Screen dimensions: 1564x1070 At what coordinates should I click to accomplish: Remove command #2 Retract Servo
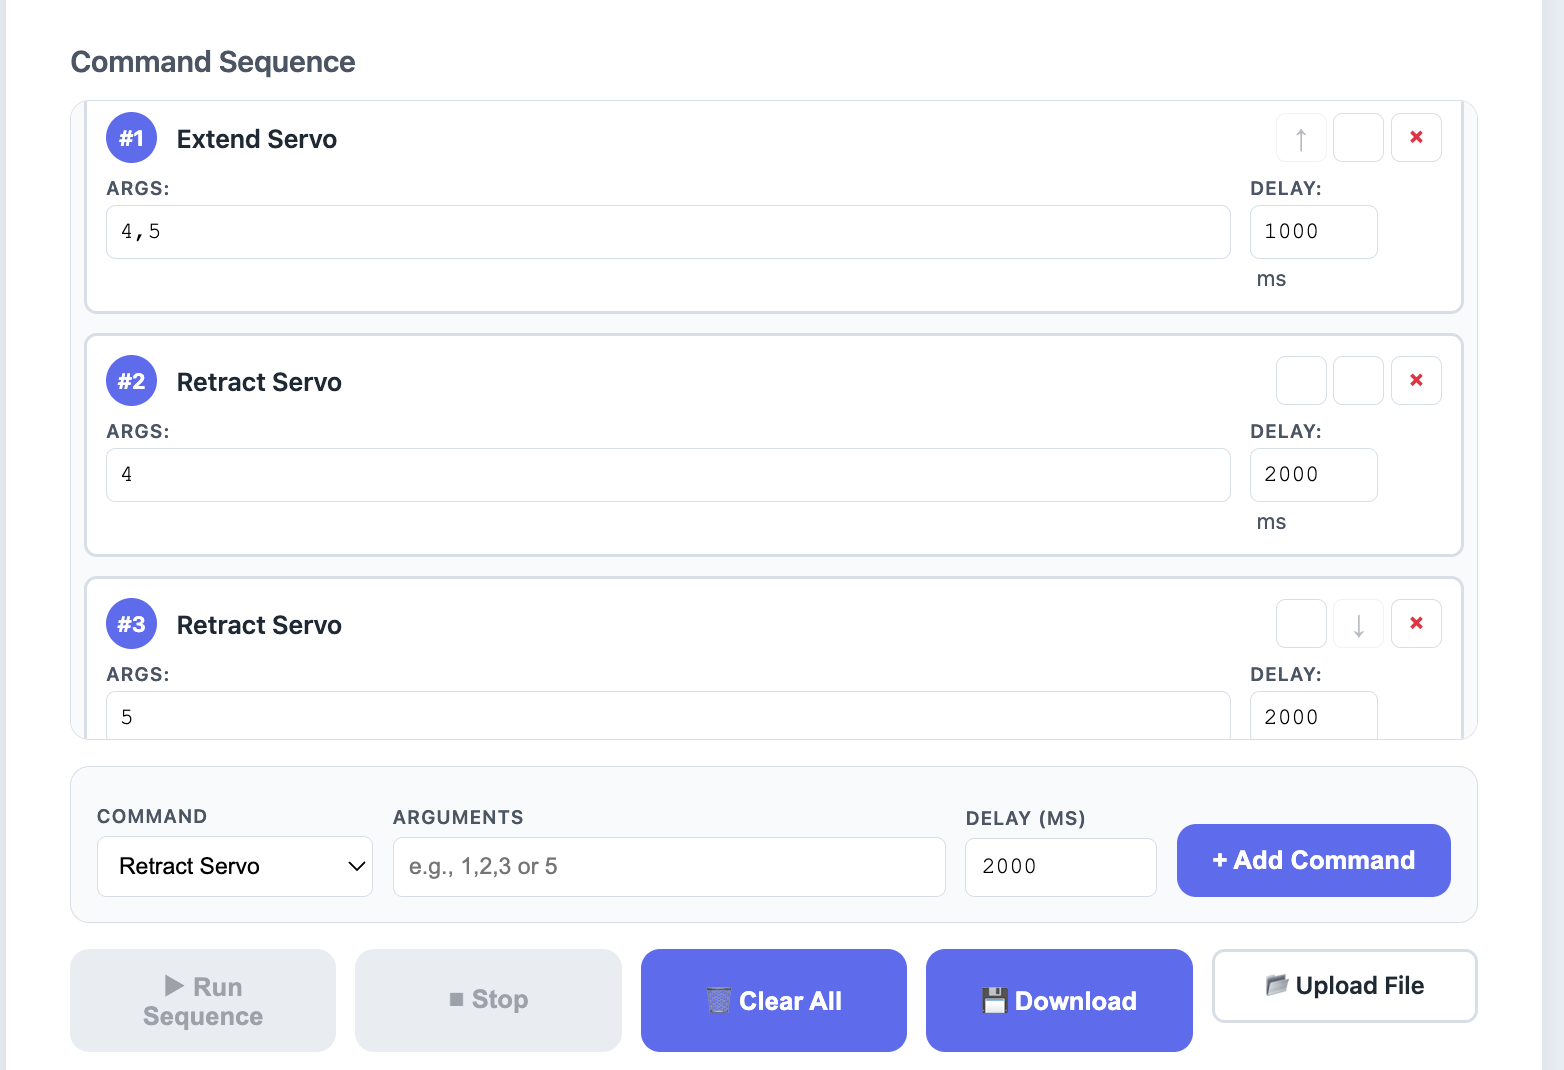click(x=1416, y=380)
